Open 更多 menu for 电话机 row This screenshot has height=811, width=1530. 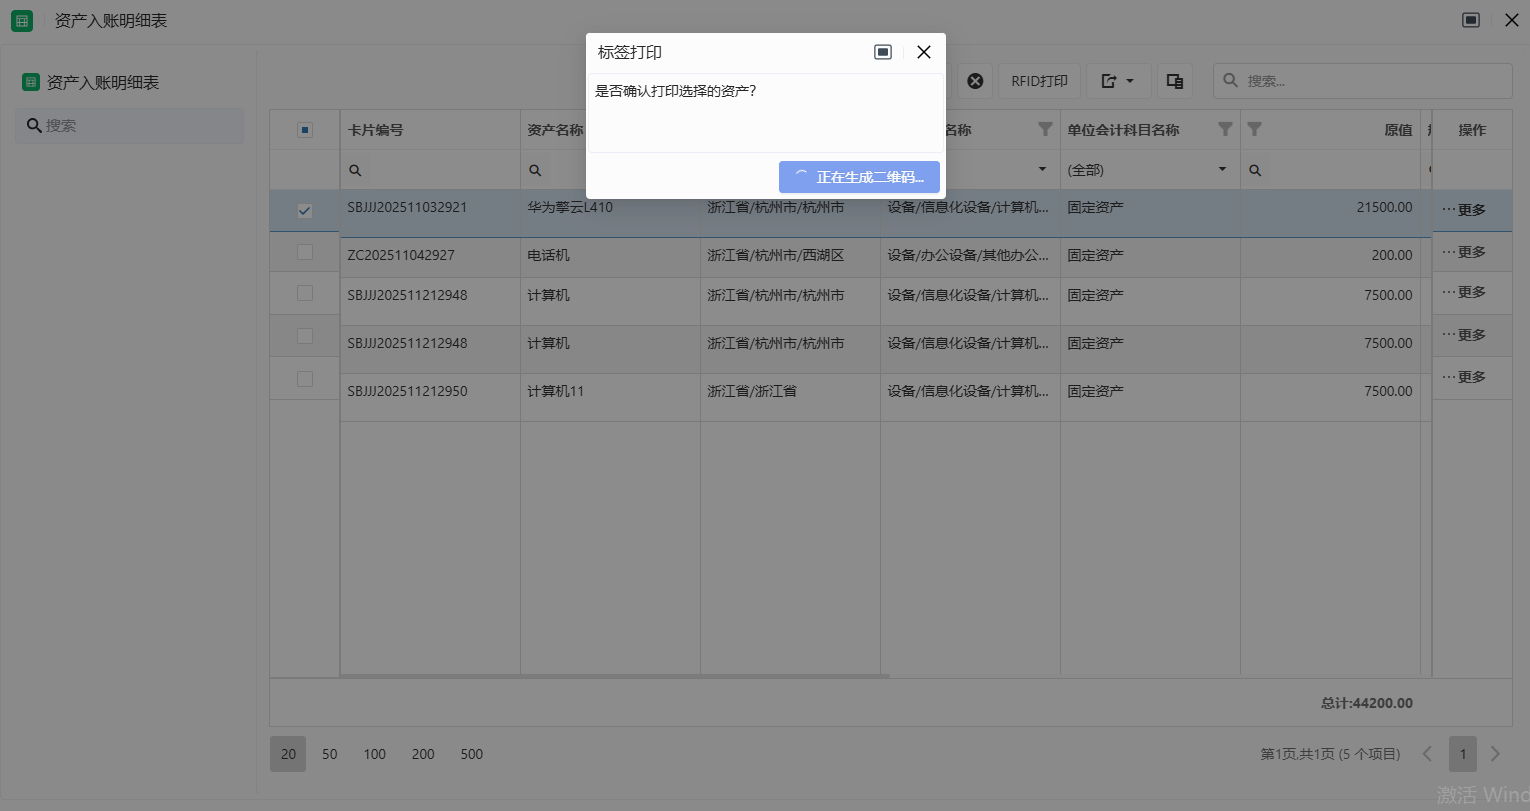pos(1464,252)
